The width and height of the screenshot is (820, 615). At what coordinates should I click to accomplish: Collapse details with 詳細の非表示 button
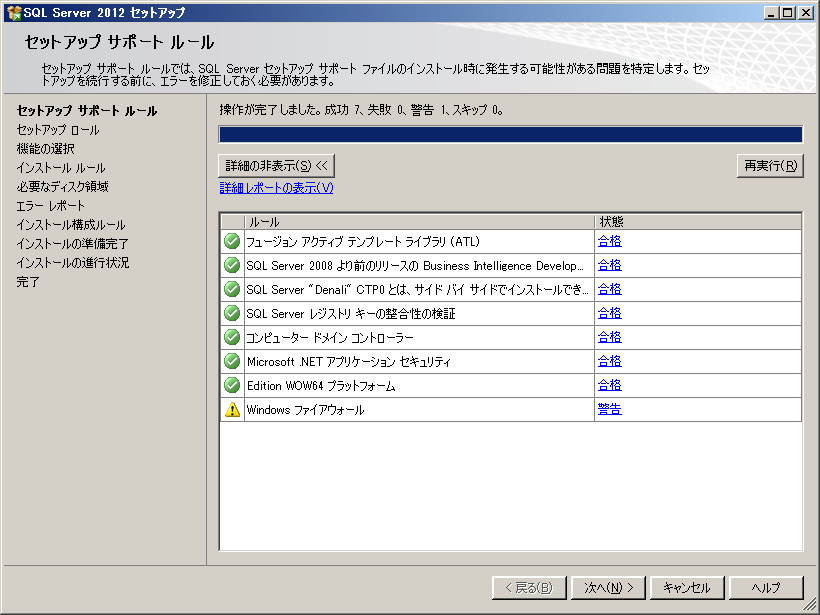276,165
